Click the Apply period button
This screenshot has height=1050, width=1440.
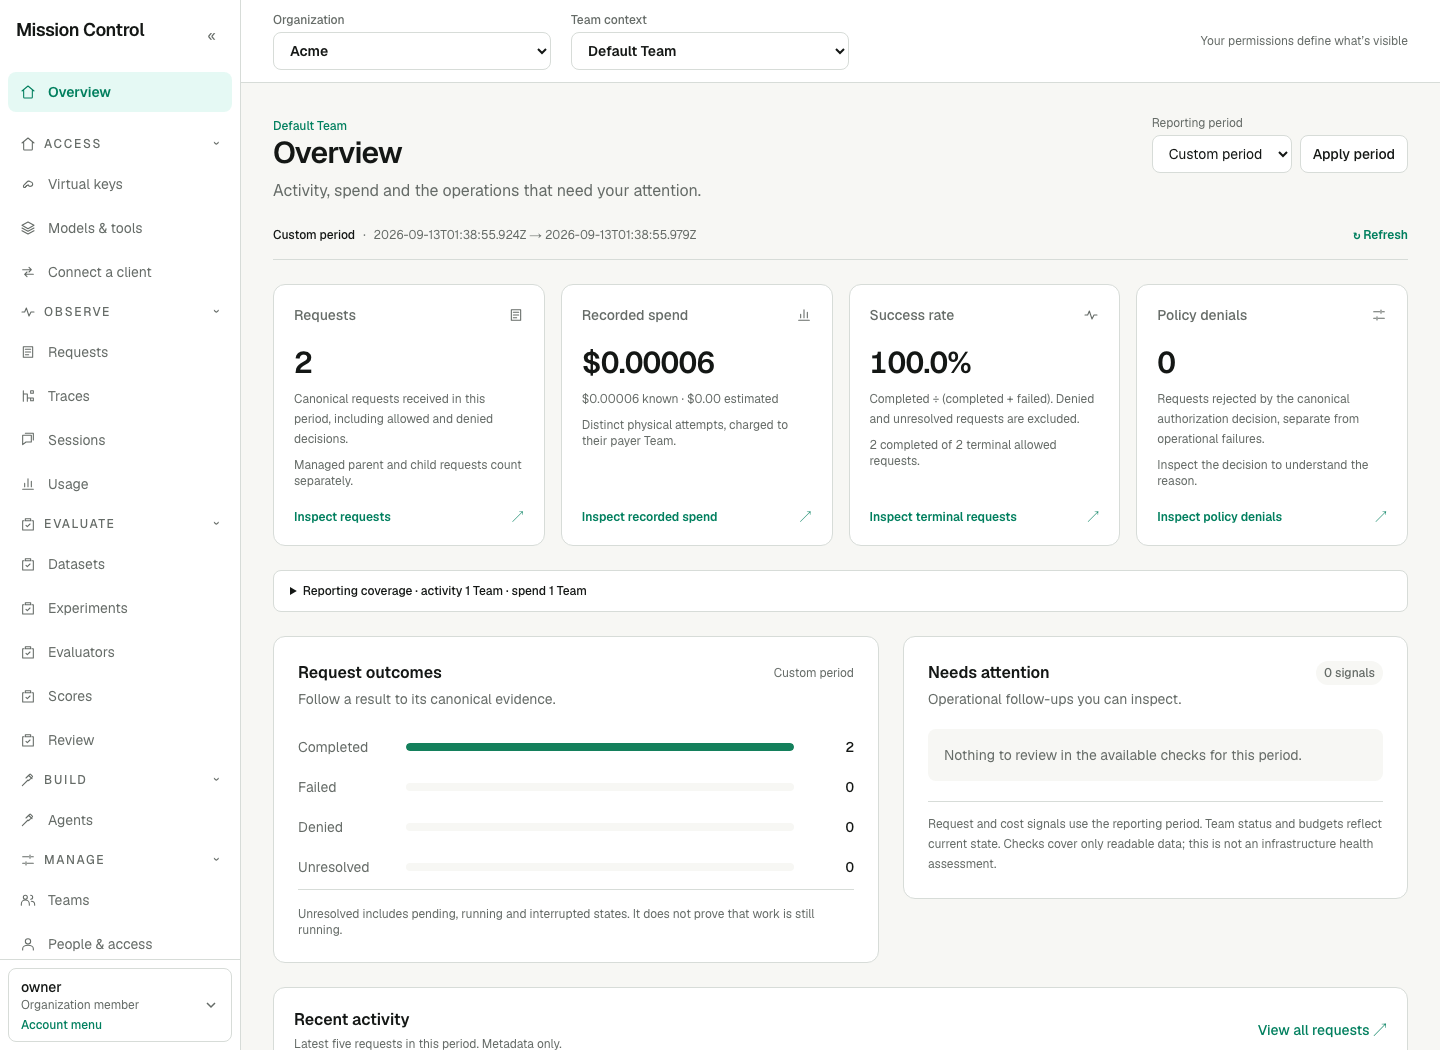[x=1354, y=154]
